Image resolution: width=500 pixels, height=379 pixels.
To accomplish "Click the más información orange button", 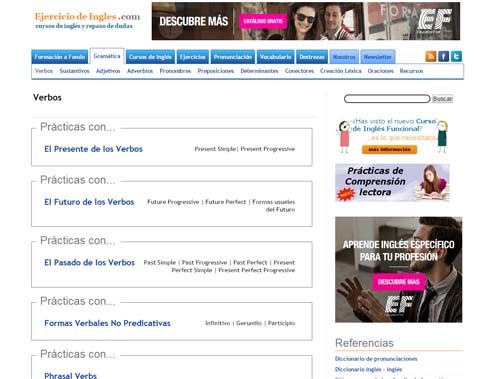I will click(x=389, y=150).
